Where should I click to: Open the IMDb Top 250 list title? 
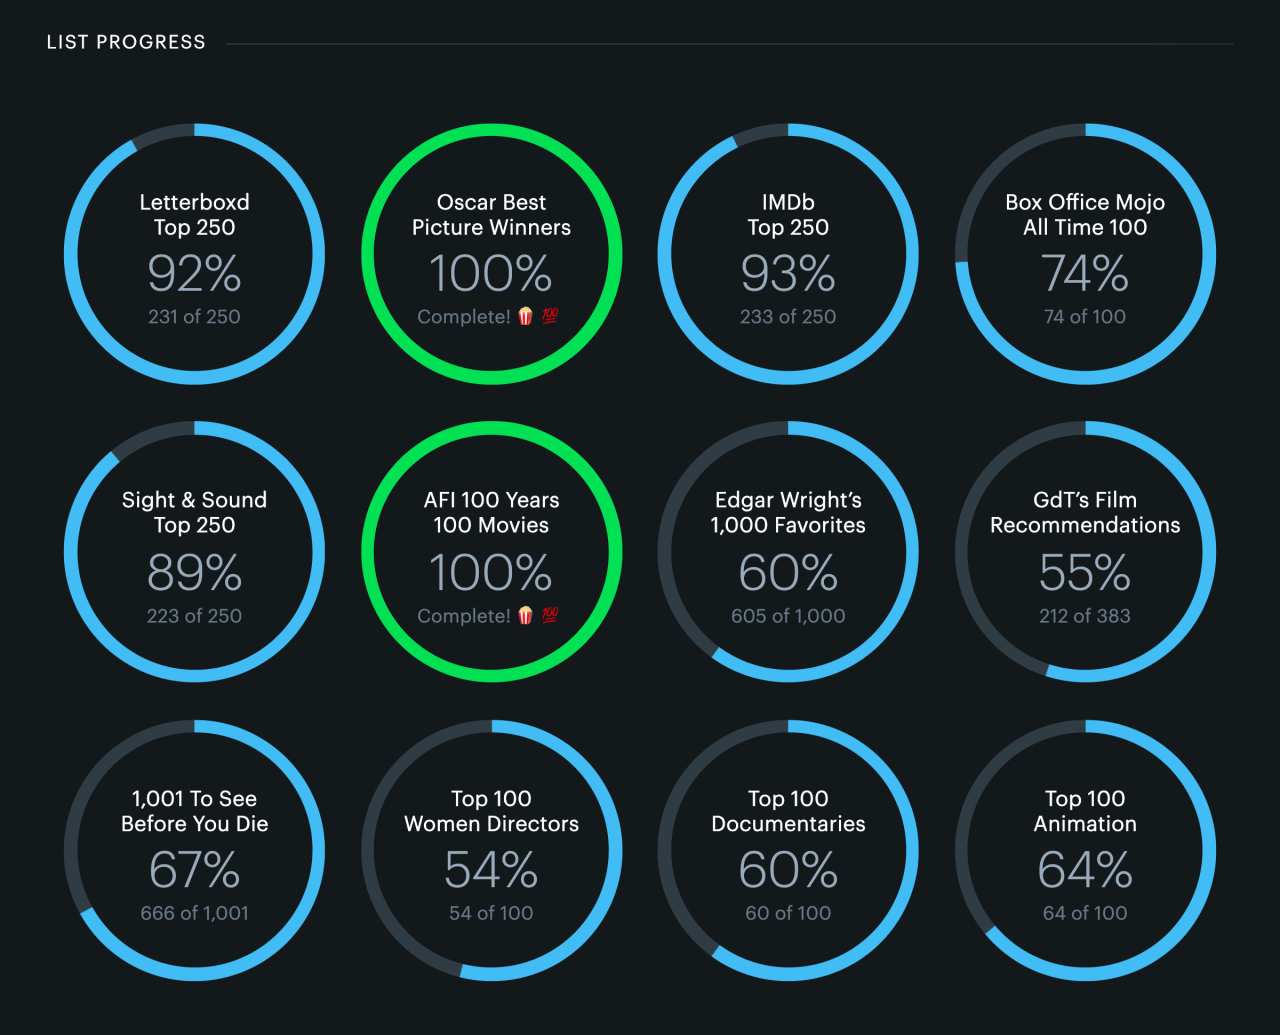coord(788,215)
